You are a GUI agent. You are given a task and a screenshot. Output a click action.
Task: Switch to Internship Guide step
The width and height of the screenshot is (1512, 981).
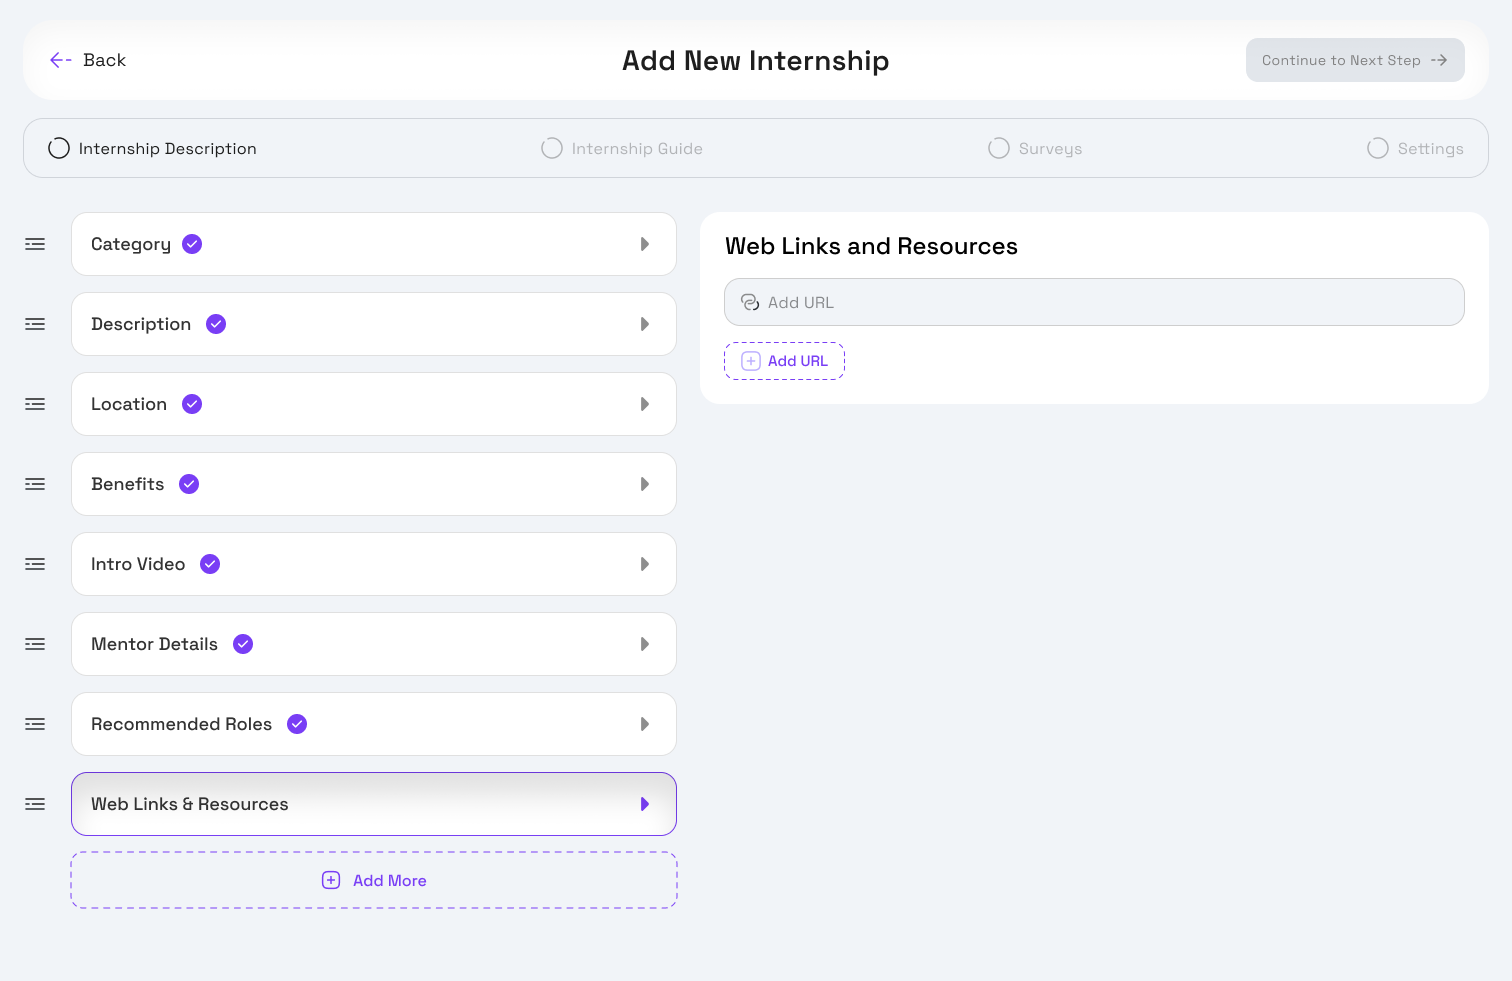tap(622, 148)
